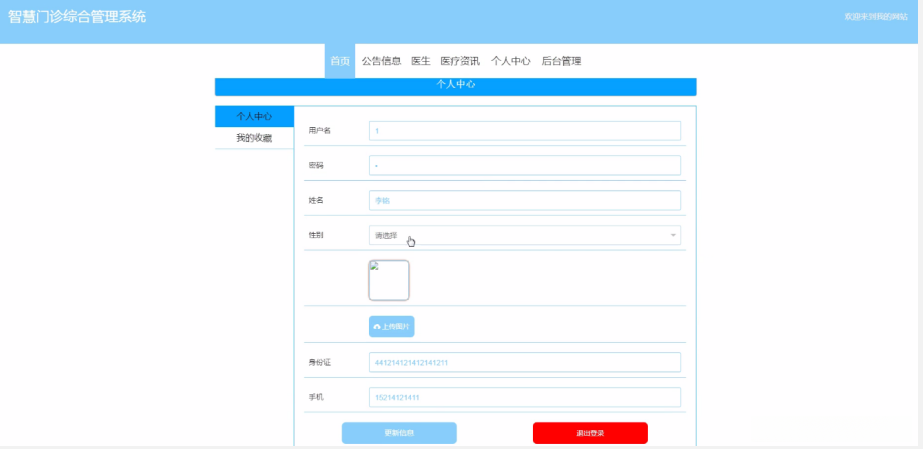Open the 首页 navigation tab
Viewport: 923px width, 449px height.
[340, 61]
